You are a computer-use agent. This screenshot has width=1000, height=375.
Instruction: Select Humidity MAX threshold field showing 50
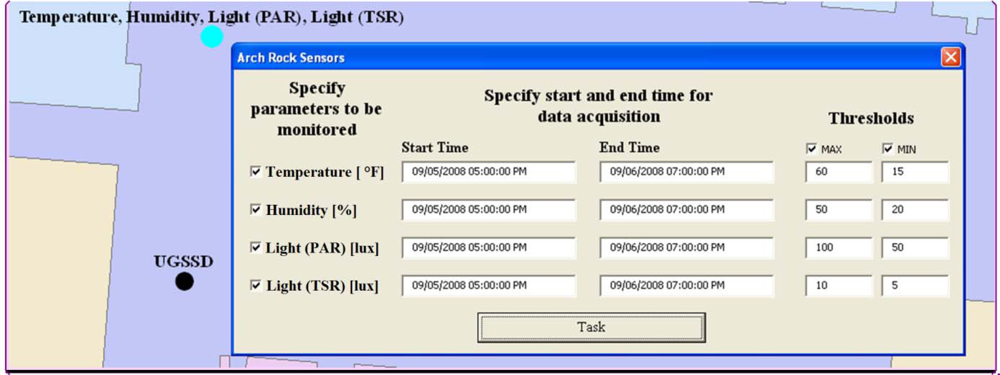(839, 210)
